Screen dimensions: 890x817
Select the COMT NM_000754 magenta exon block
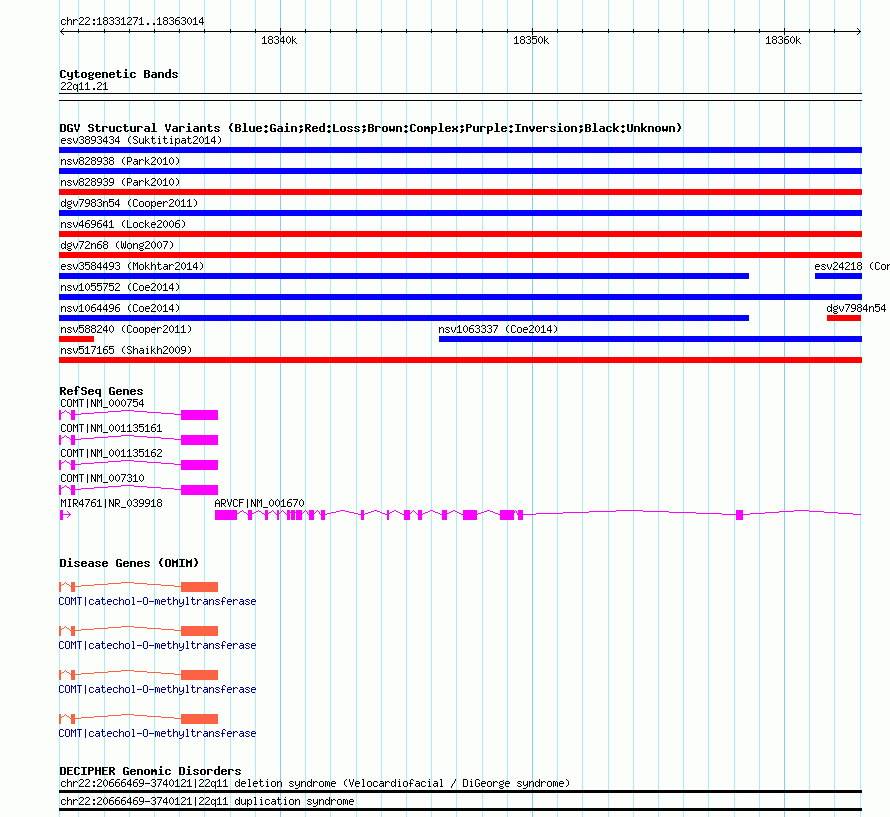tap(199, 415)
